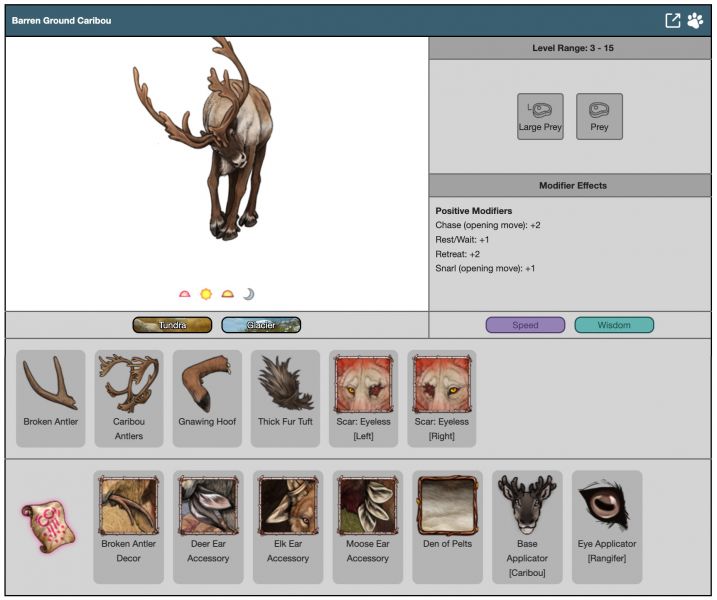Select the purple Speed stat tag
The image size is (717, 600).
pos(525,325)
